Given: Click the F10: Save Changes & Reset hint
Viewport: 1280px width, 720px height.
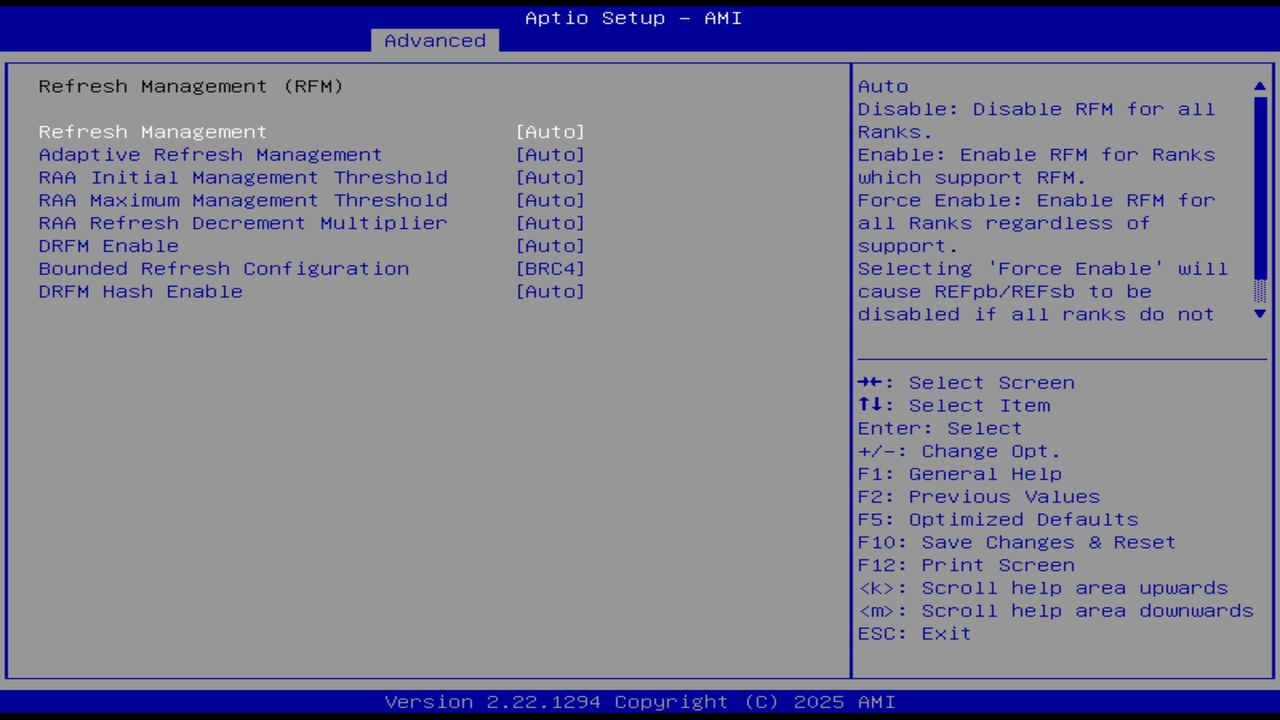Looking at the screenshot, I should coord(1016,542).
